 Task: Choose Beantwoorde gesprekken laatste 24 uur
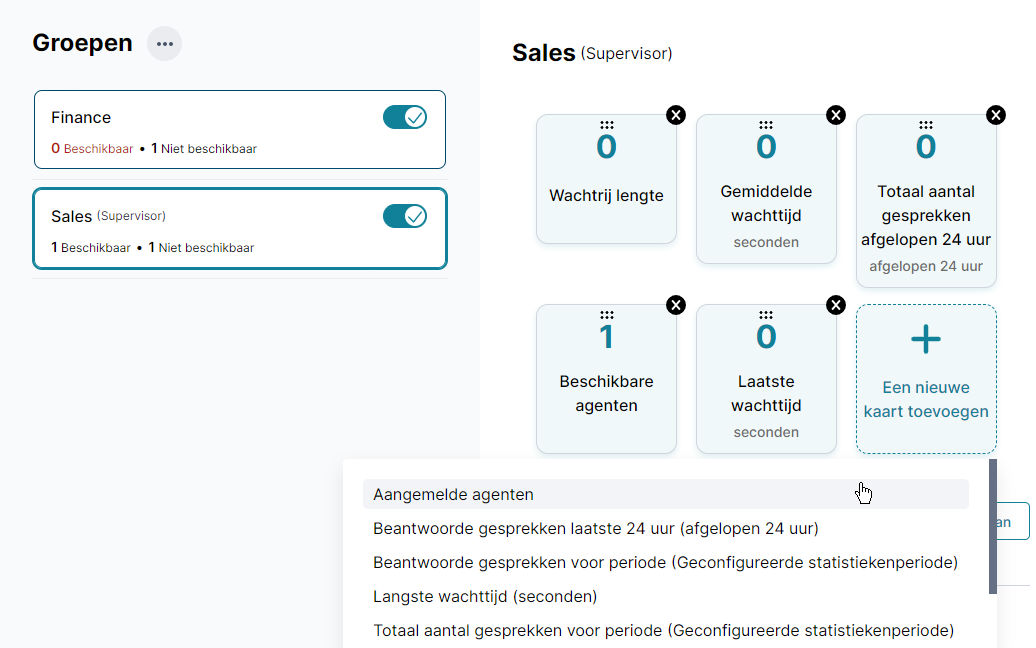[596, 528]
